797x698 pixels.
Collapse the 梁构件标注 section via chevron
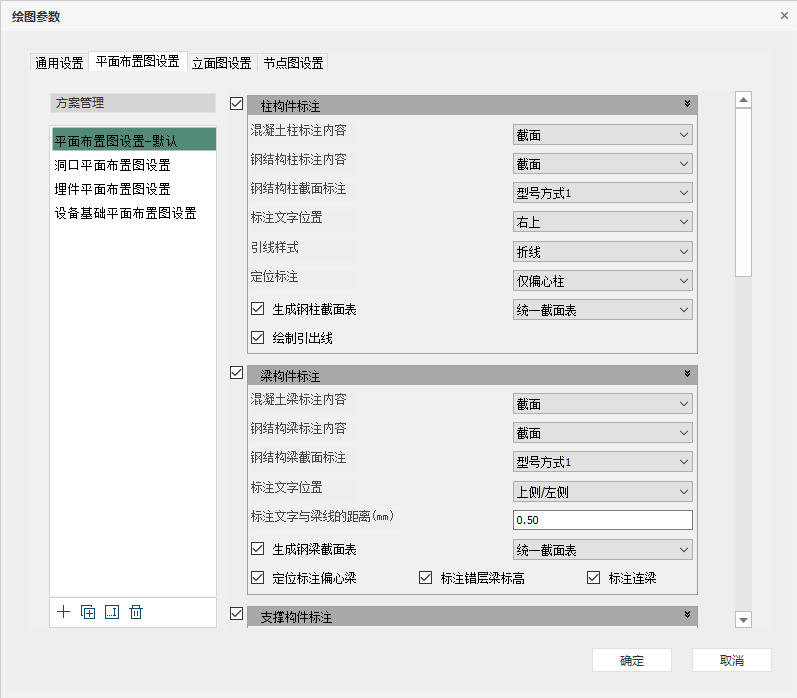point(687,374)
